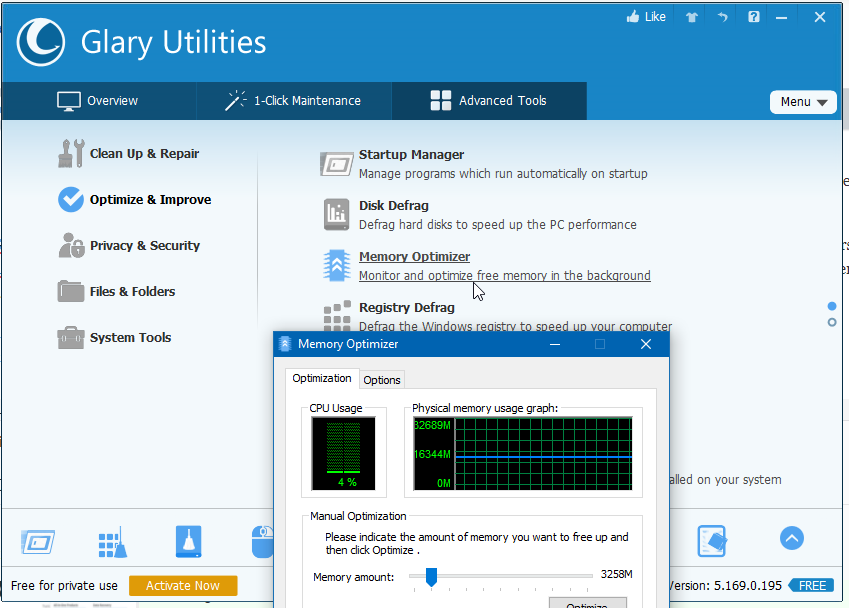
Task: Open the Registry cleaner broom icon in bottom toolbar
Action: click(113, 542)
